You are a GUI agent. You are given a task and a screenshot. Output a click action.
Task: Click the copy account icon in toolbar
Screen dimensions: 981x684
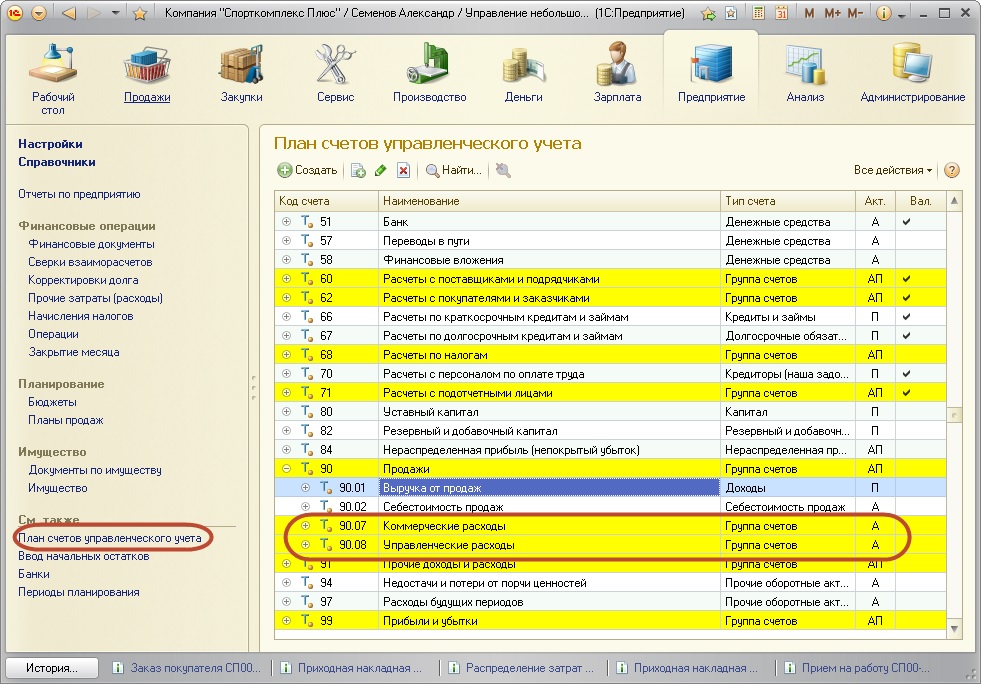click(x=359, y=171)
